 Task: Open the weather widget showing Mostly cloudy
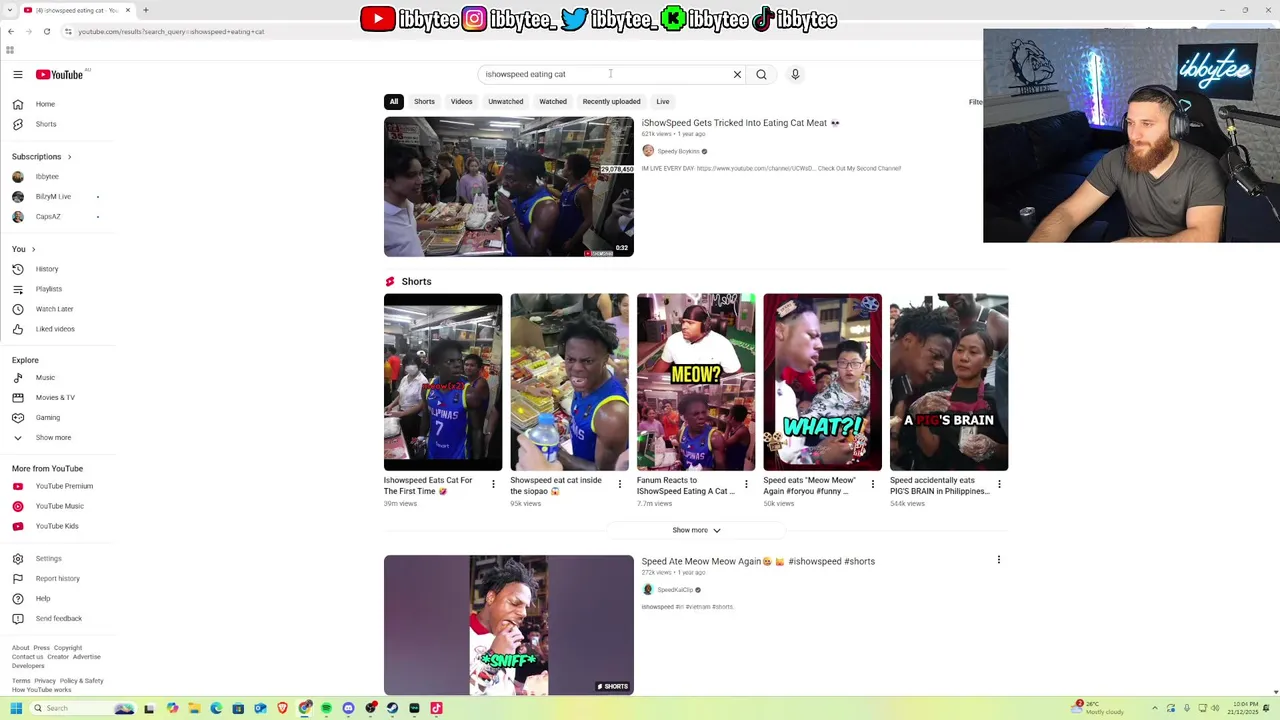(1098, 708)
